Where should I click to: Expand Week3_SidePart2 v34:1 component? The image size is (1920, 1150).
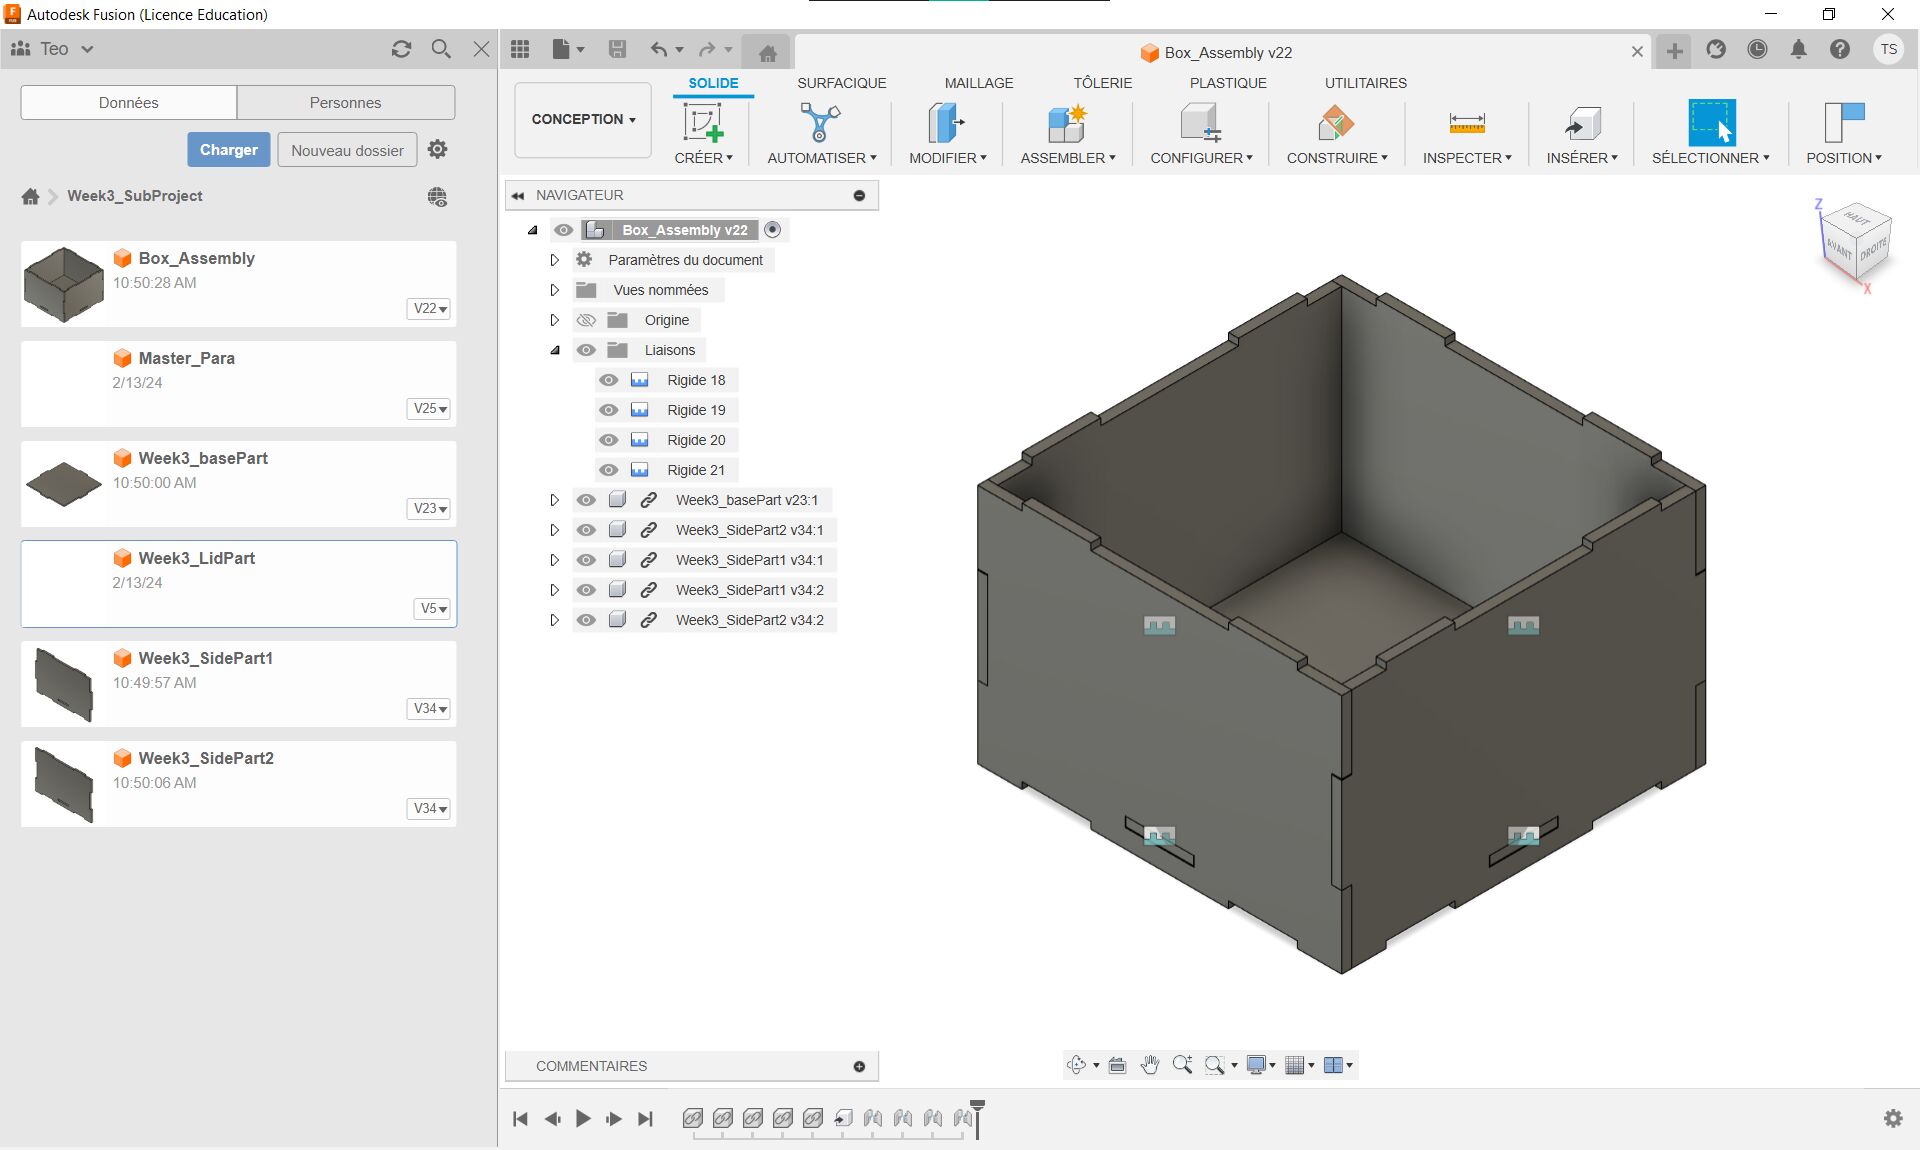pos(554,530)
